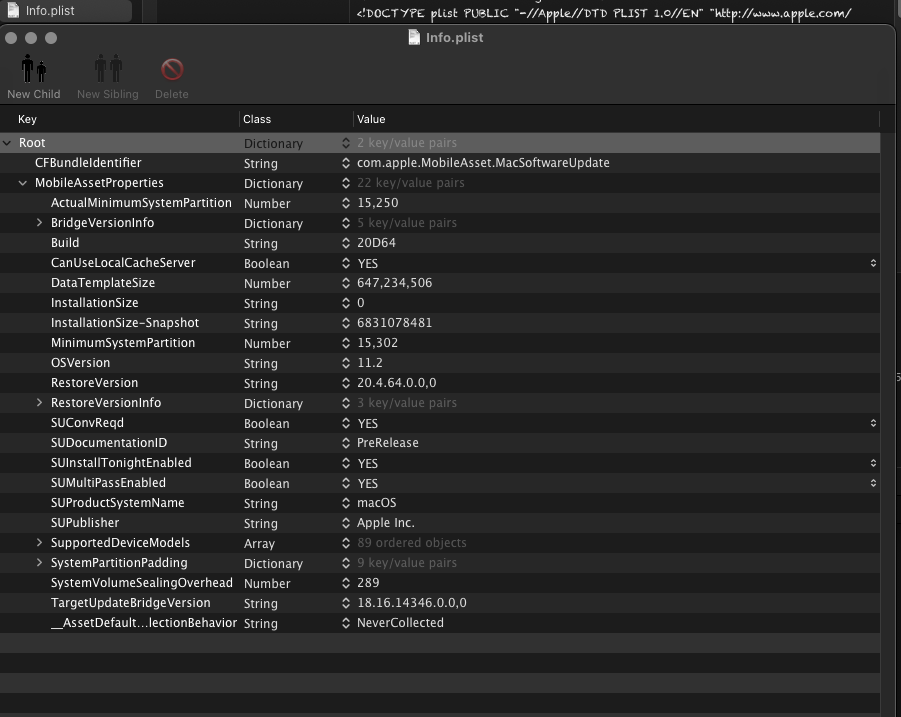Click the value 11.2 for OSVersion
Screen dimensions: 901x717
coord(370,363)
